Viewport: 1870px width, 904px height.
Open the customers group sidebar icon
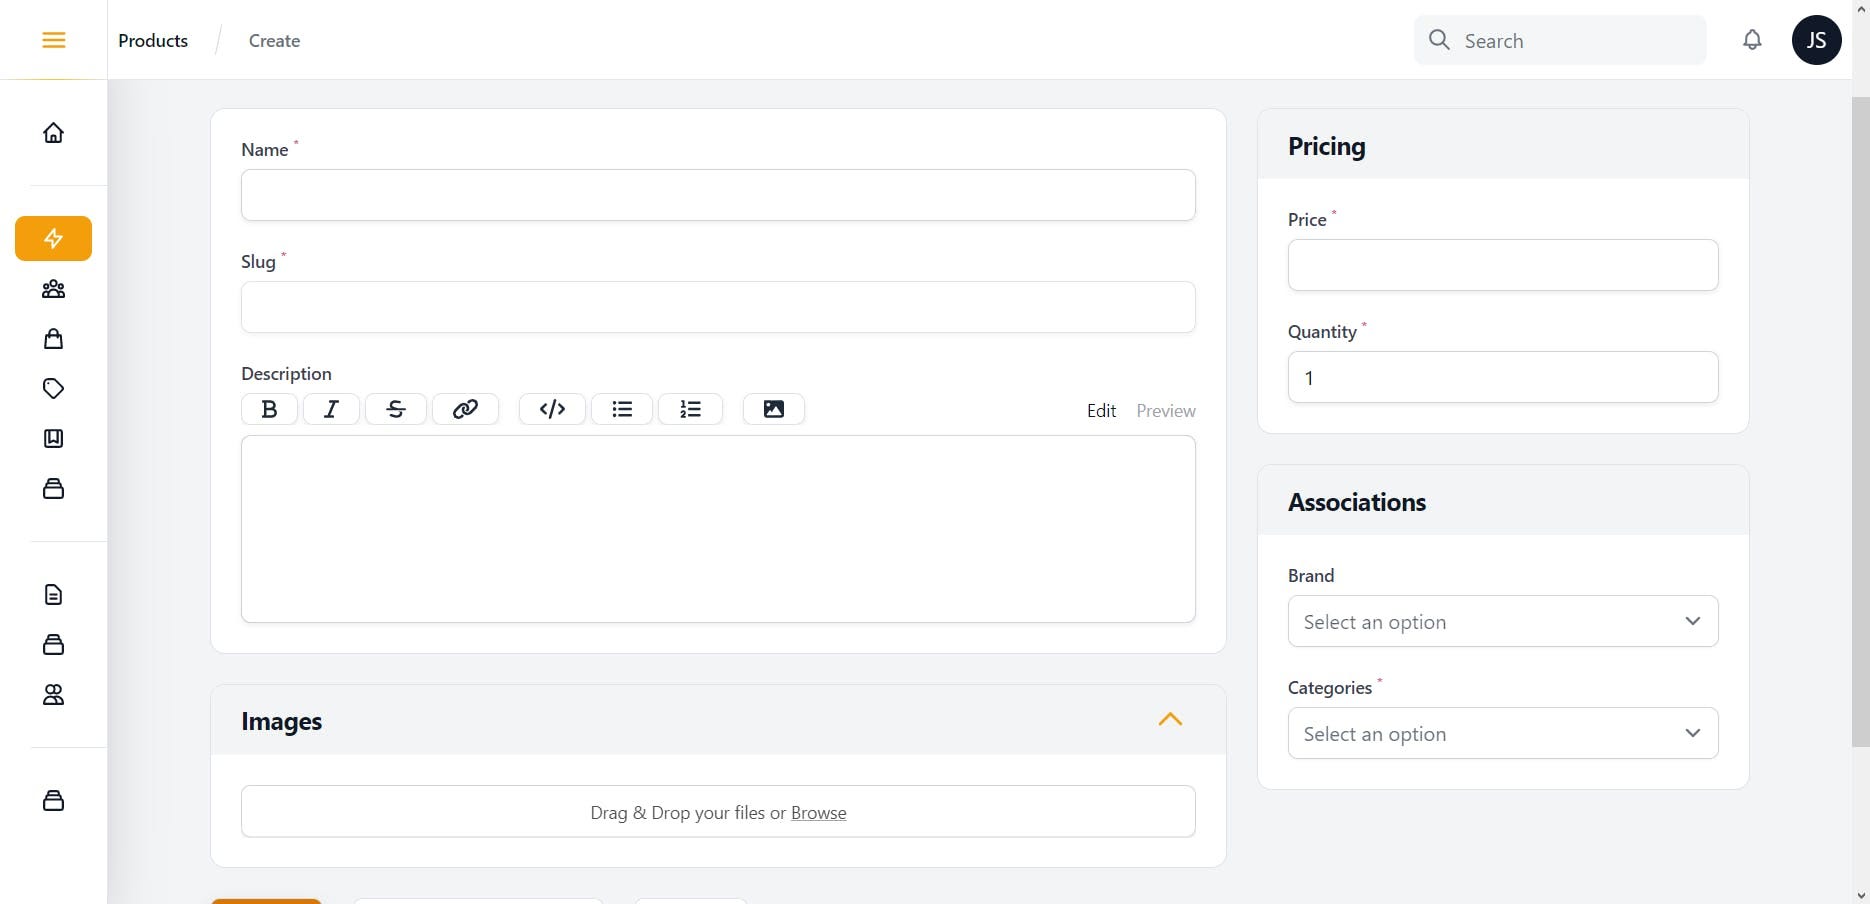(54, 289)
